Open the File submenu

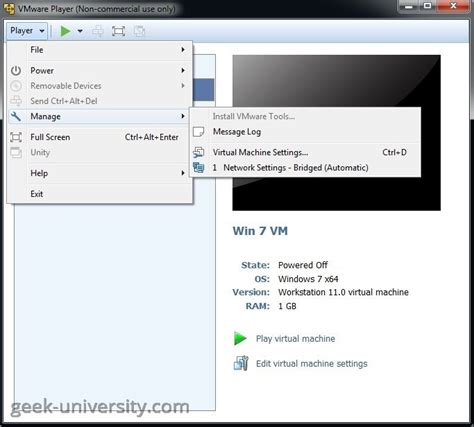click(x=100, y=50)
